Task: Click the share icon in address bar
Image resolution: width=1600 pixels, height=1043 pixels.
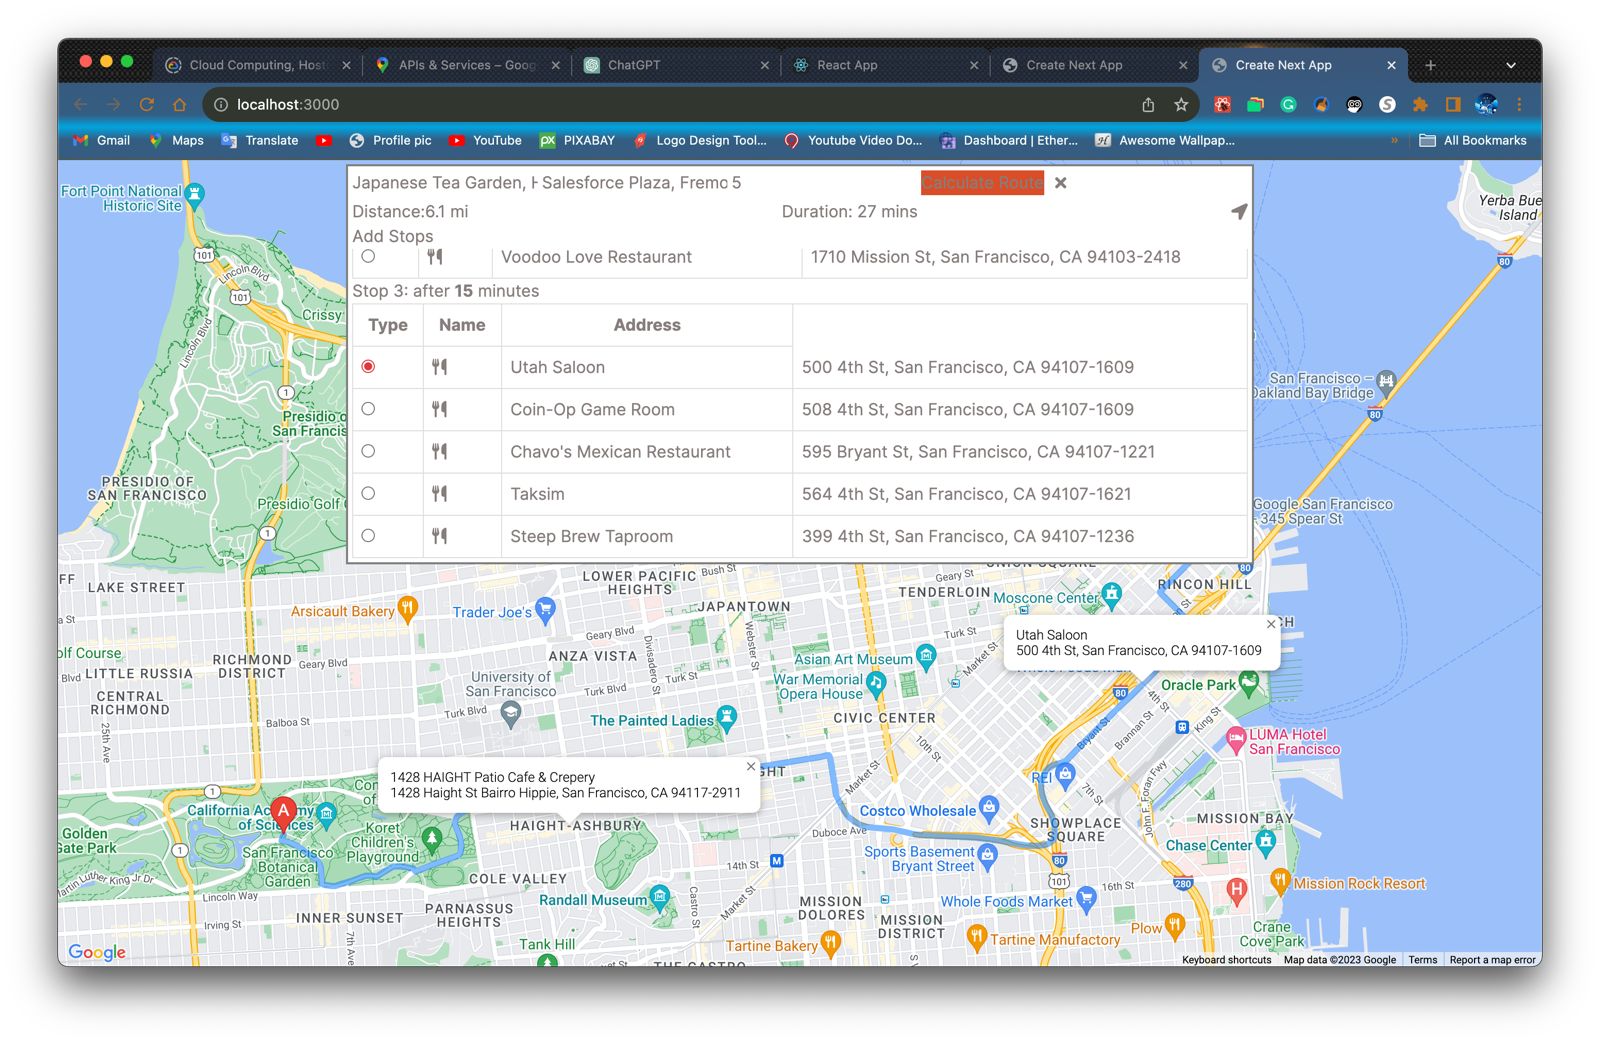Action: (x=1148, y=104)
